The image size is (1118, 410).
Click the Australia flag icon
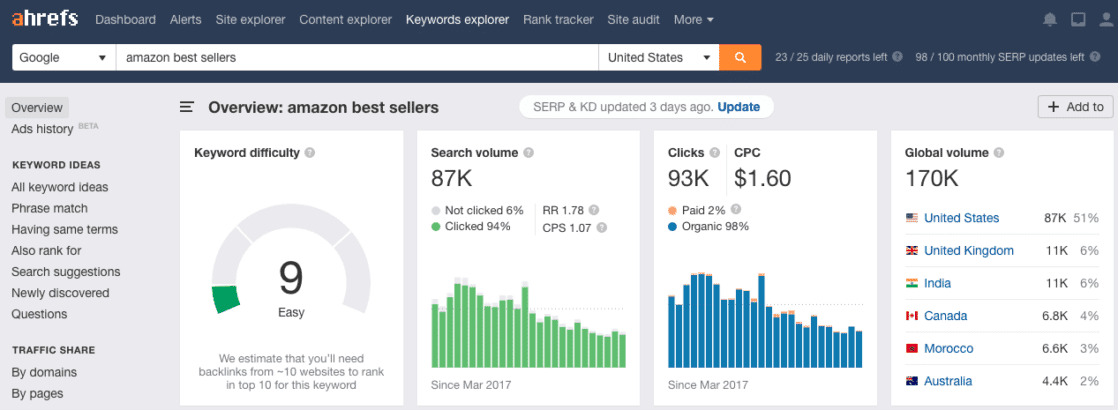coord(911,381)
